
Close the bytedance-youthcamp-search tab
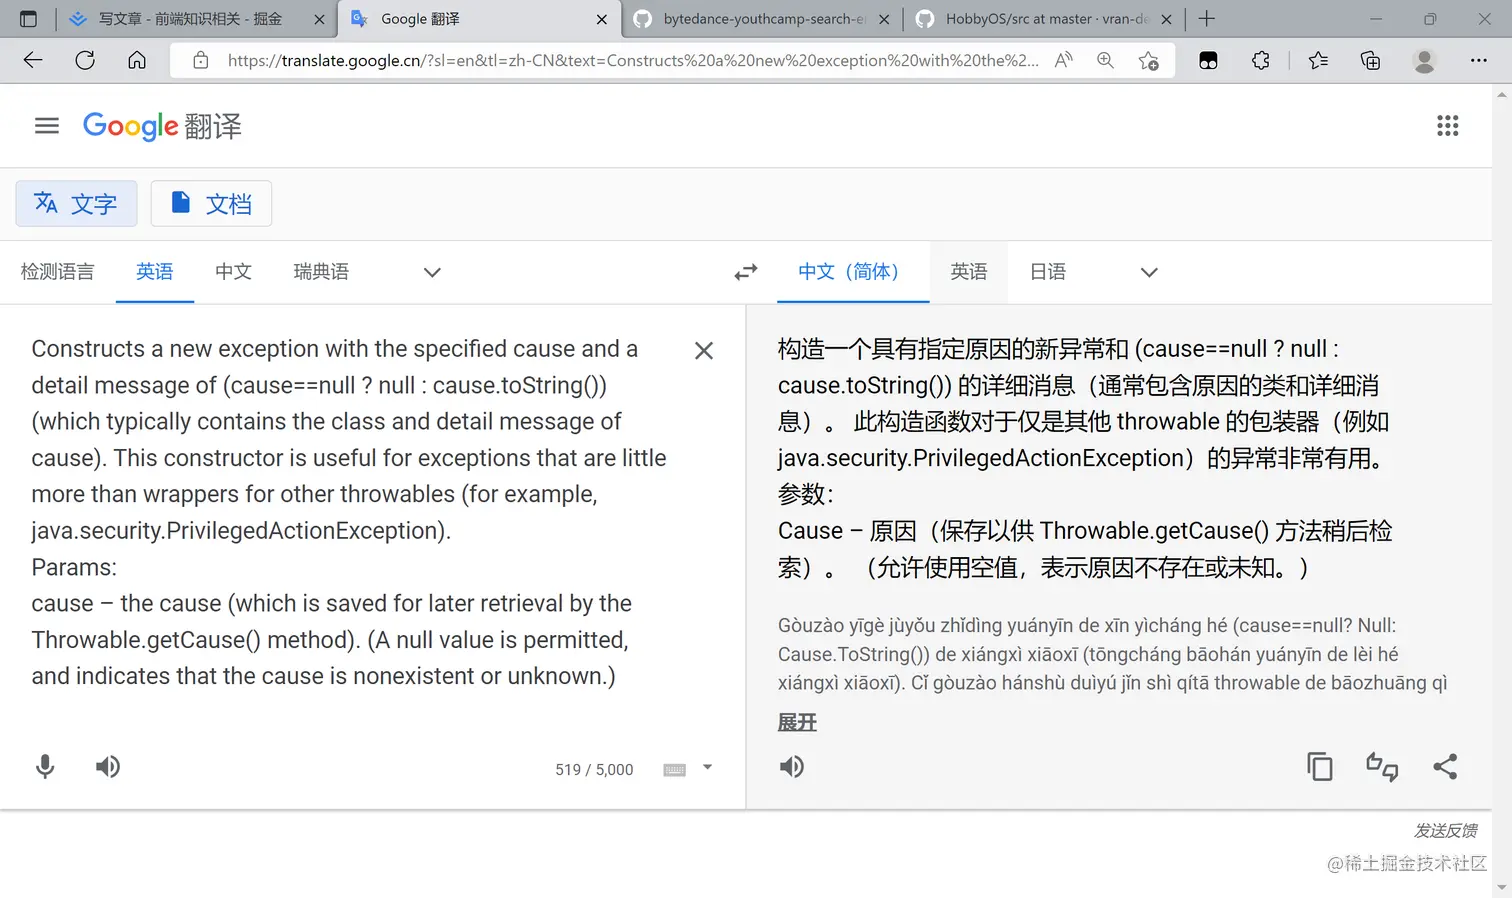click(x=884, y=19)
